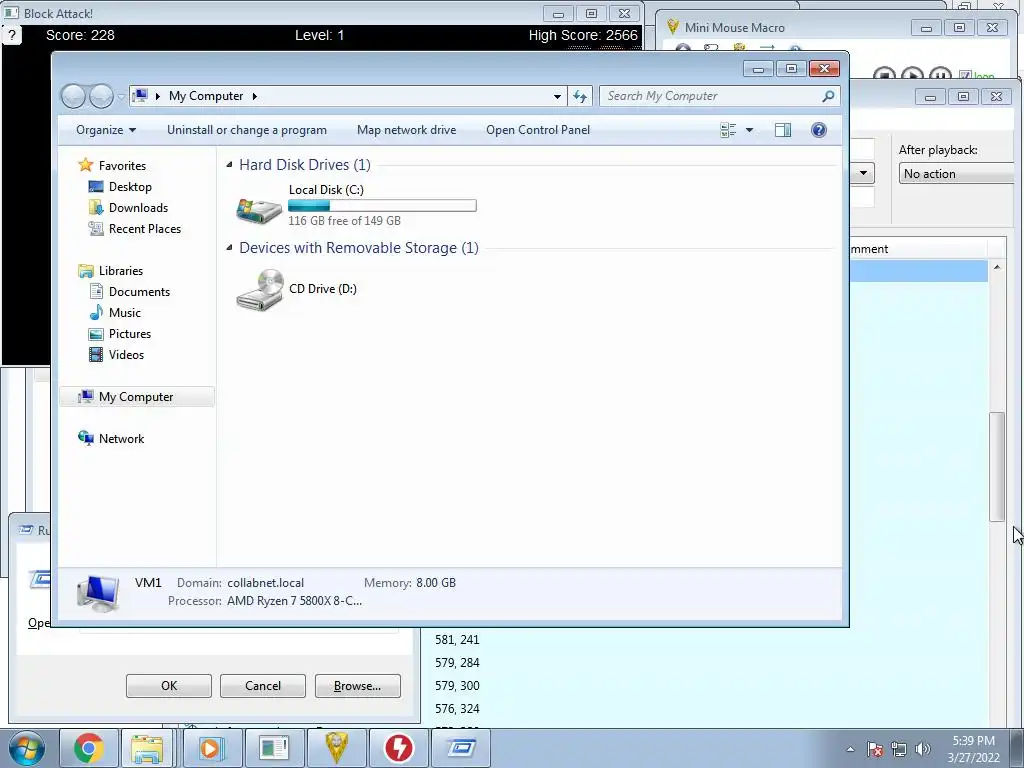Switch to Mini Mouse Macro taskbar icon

[336, 748]
